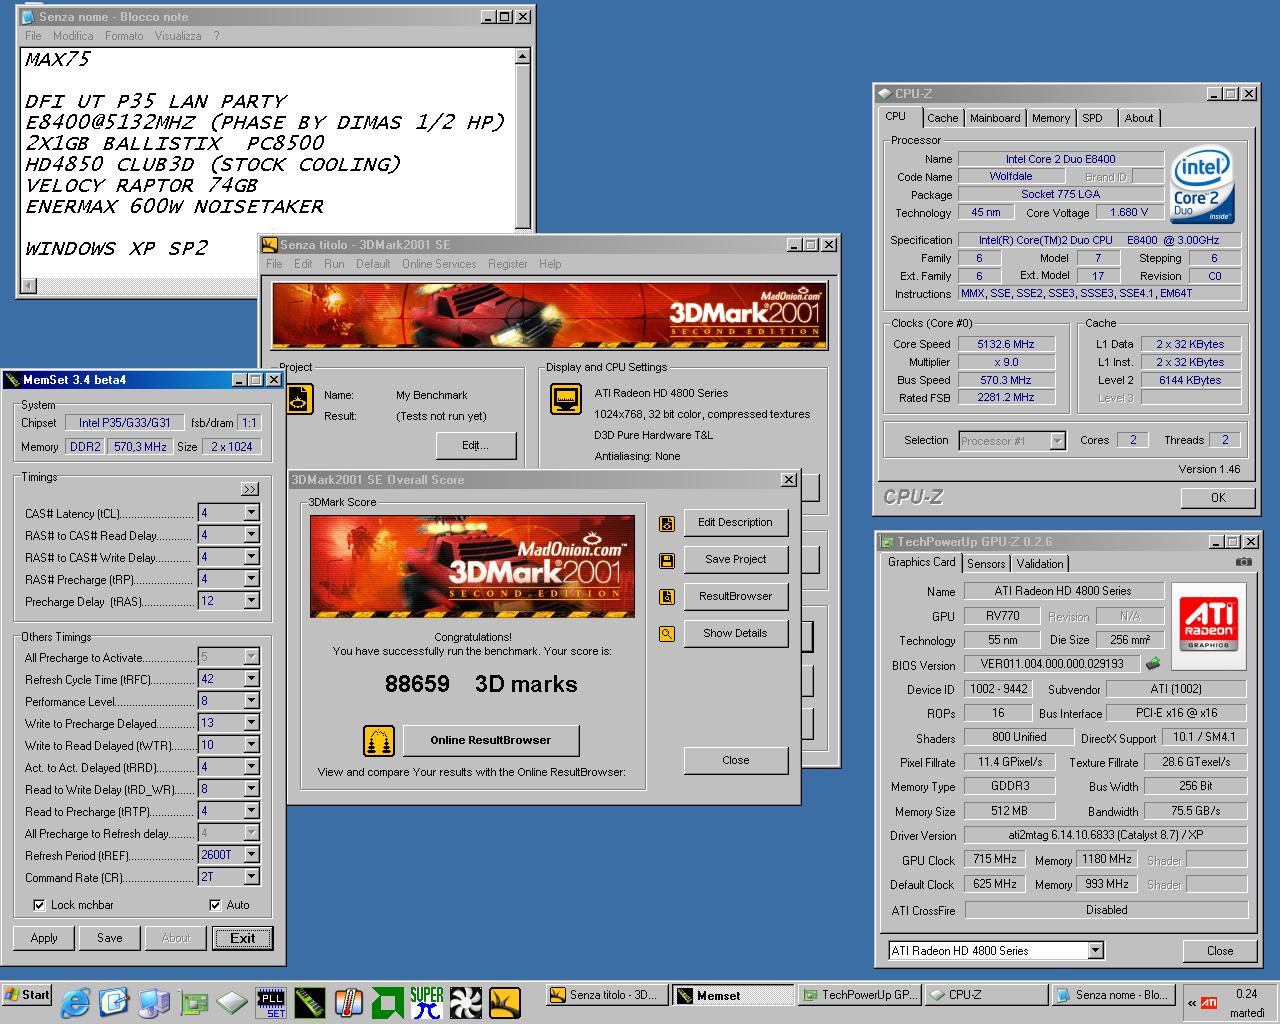This screenshot has width=1280, height=1024.
Task: Open GPU-Z graphics card selector dropdown
Action: 1095,951
